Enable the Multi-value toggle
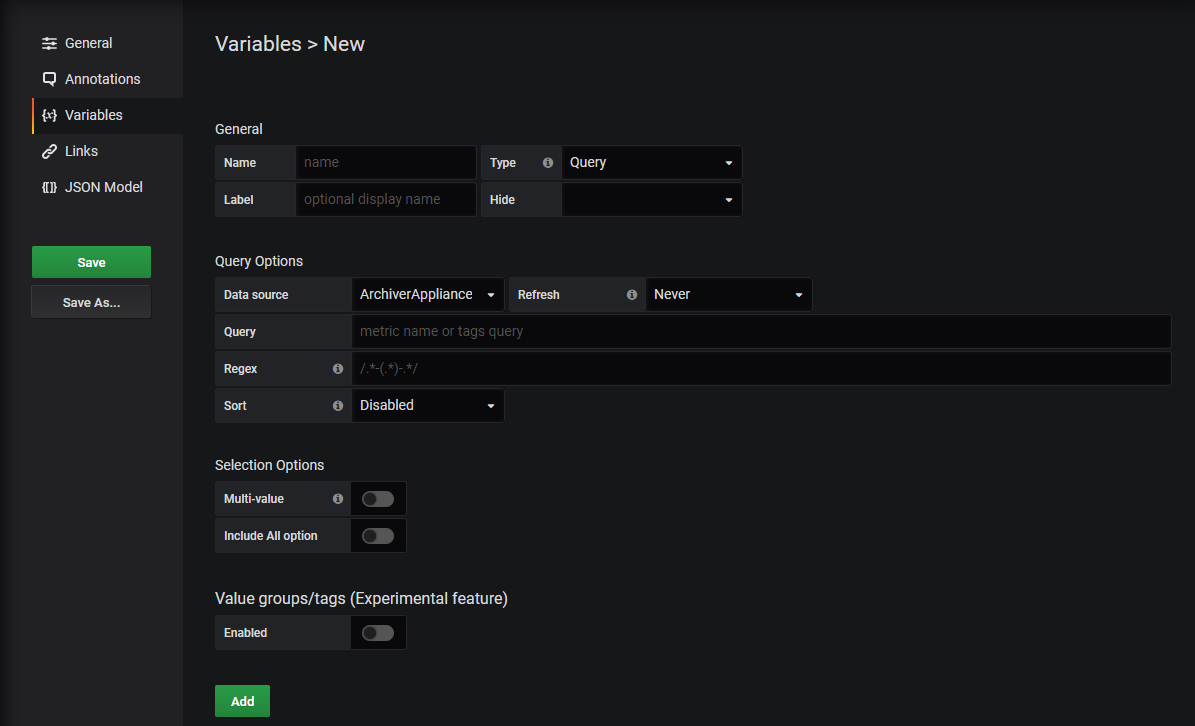 click(x=378, y=498)
